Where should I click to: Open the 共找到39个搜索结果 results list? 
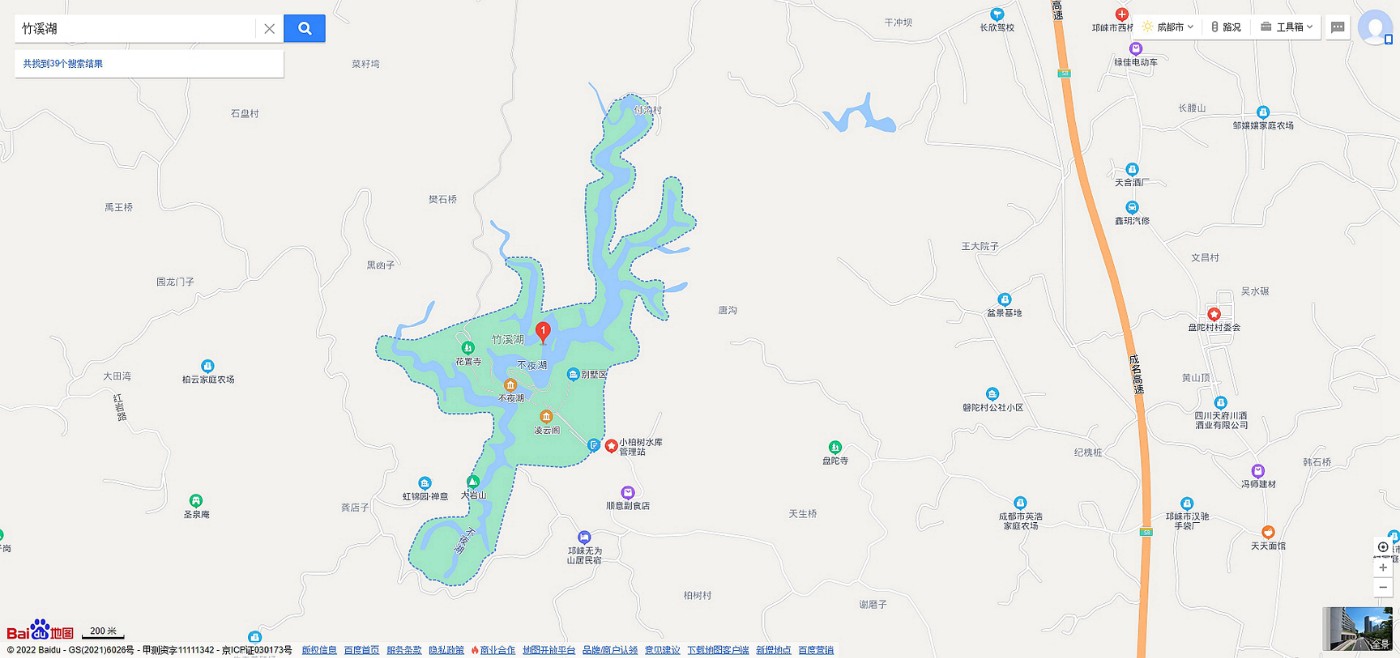coord(63,64)
